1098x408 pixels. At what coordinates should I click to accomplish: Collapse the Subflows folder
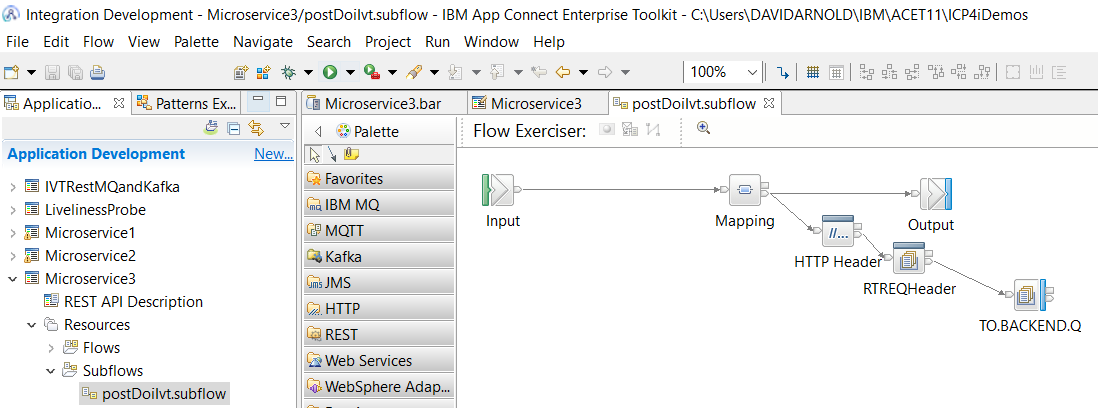point(50,370)
